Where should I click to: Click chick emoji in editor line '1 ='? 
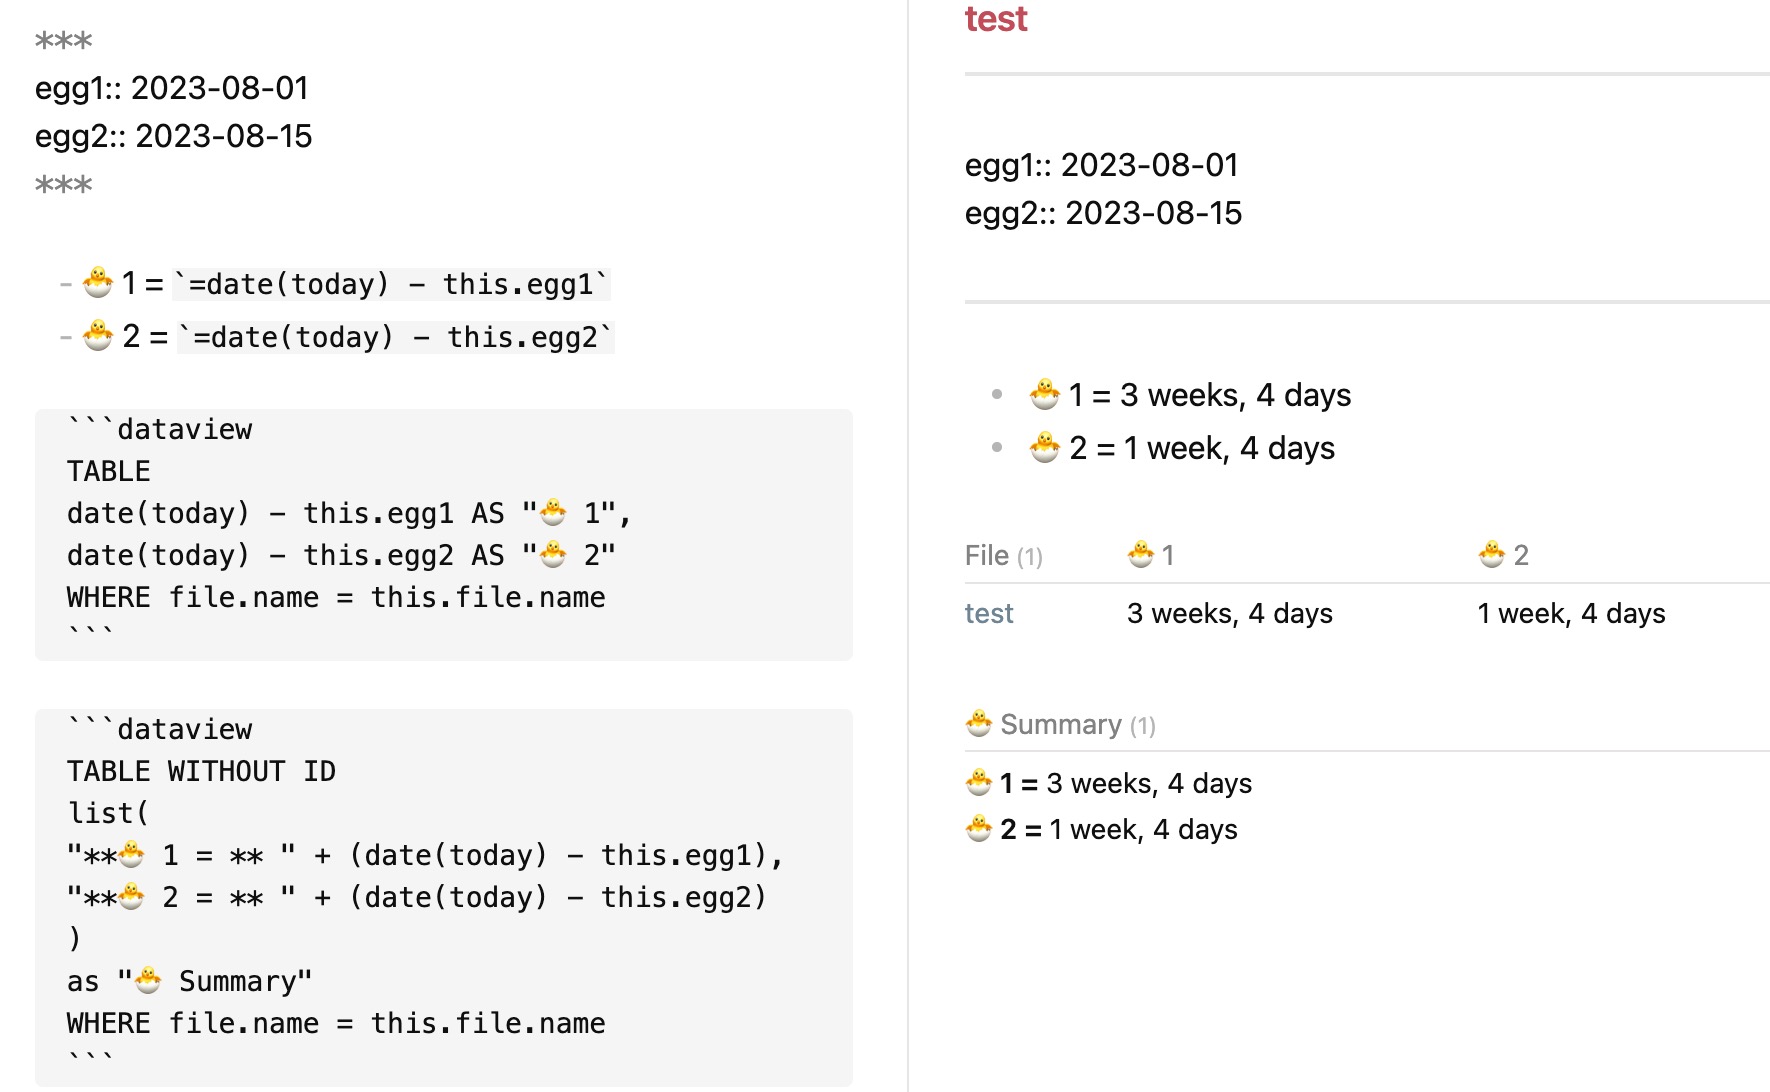[97, 283]
